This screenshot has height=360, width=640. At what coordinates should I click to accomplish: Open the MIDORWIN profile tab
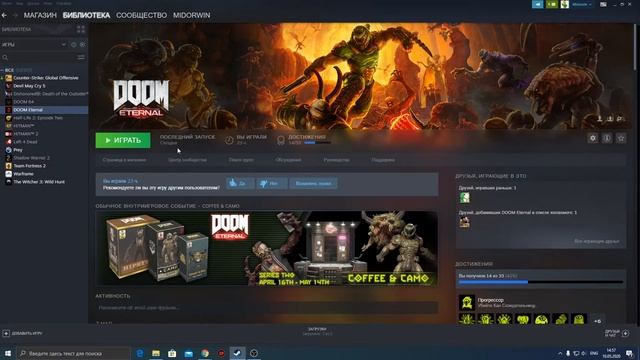tap(191, 15)
